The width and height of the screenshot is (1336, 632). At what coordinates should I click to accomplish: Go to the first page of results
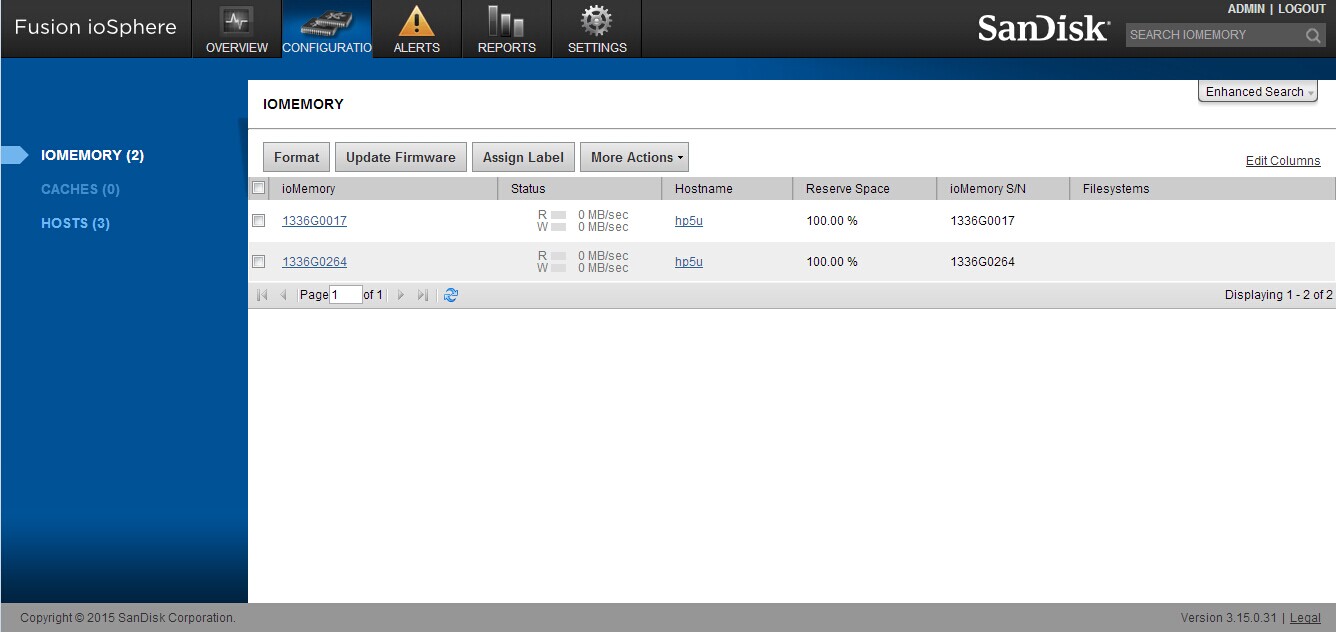tap(262, 295)
